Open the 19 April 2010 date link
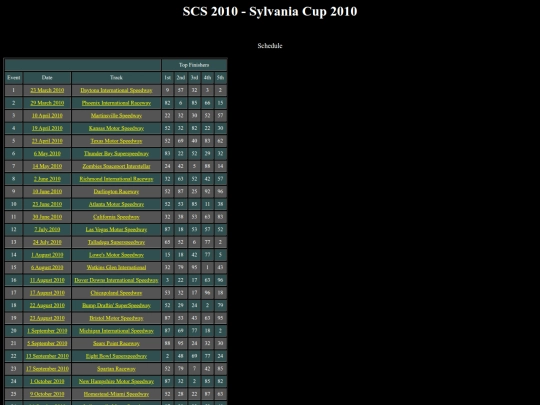Image resolution: width=540 pixels, height=405 pixels. pyautogui.click(x=47, y=128)
